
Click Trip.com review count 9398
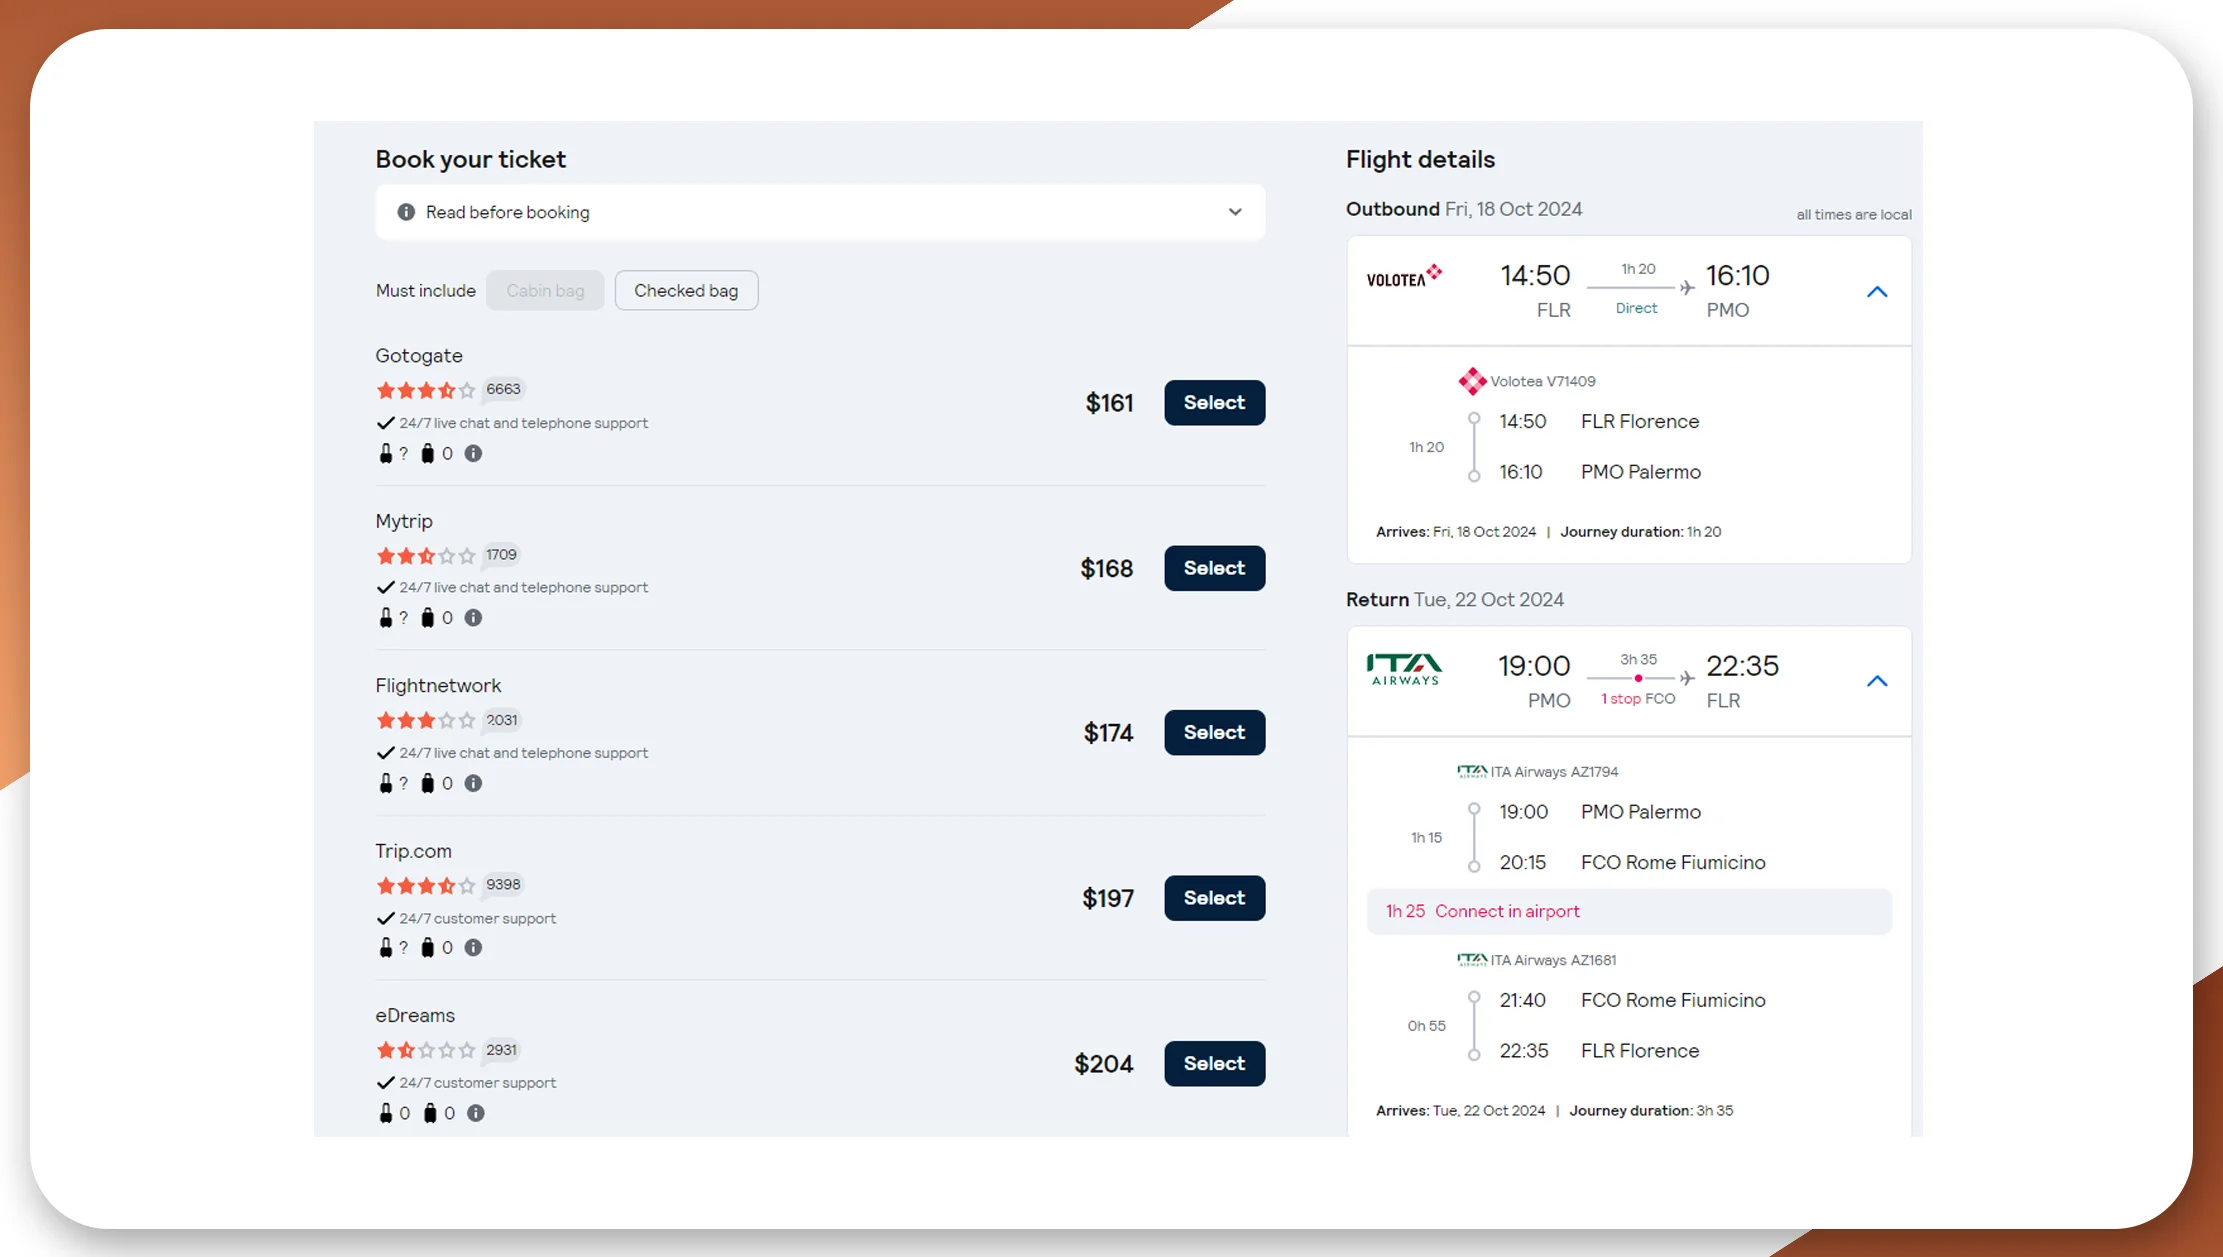pos(503,884)
